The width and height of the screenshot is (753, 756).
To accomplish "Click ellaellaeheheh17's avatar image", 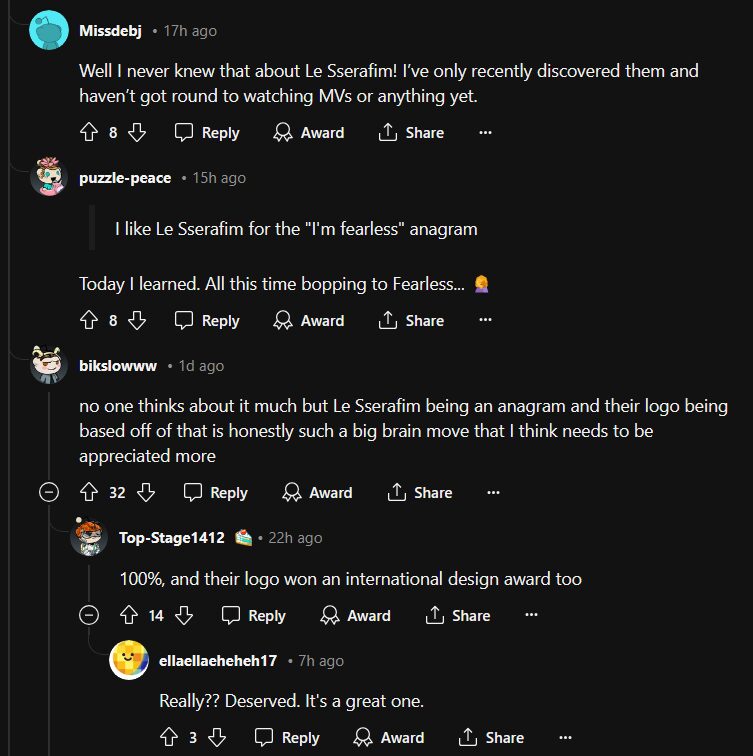I will (x=129, y=660).
